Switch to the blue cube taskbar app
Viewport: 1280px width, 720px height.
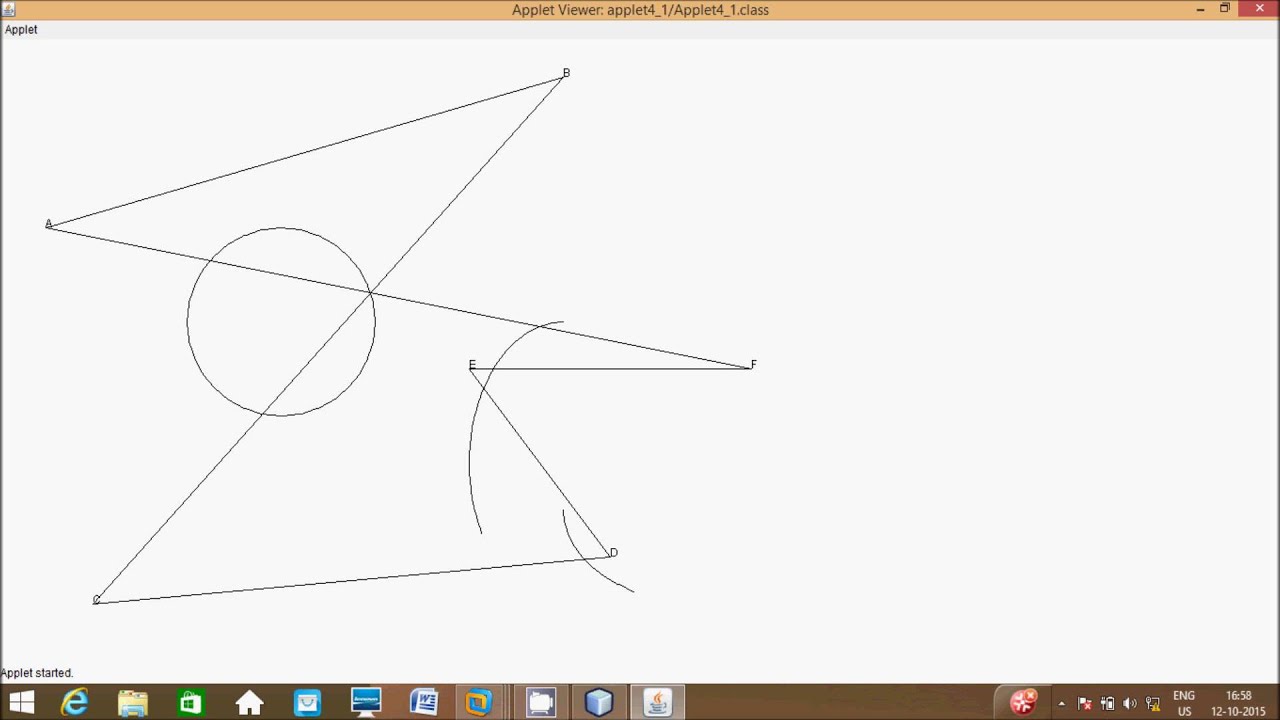pyautogui.click(x=599, y=703)
